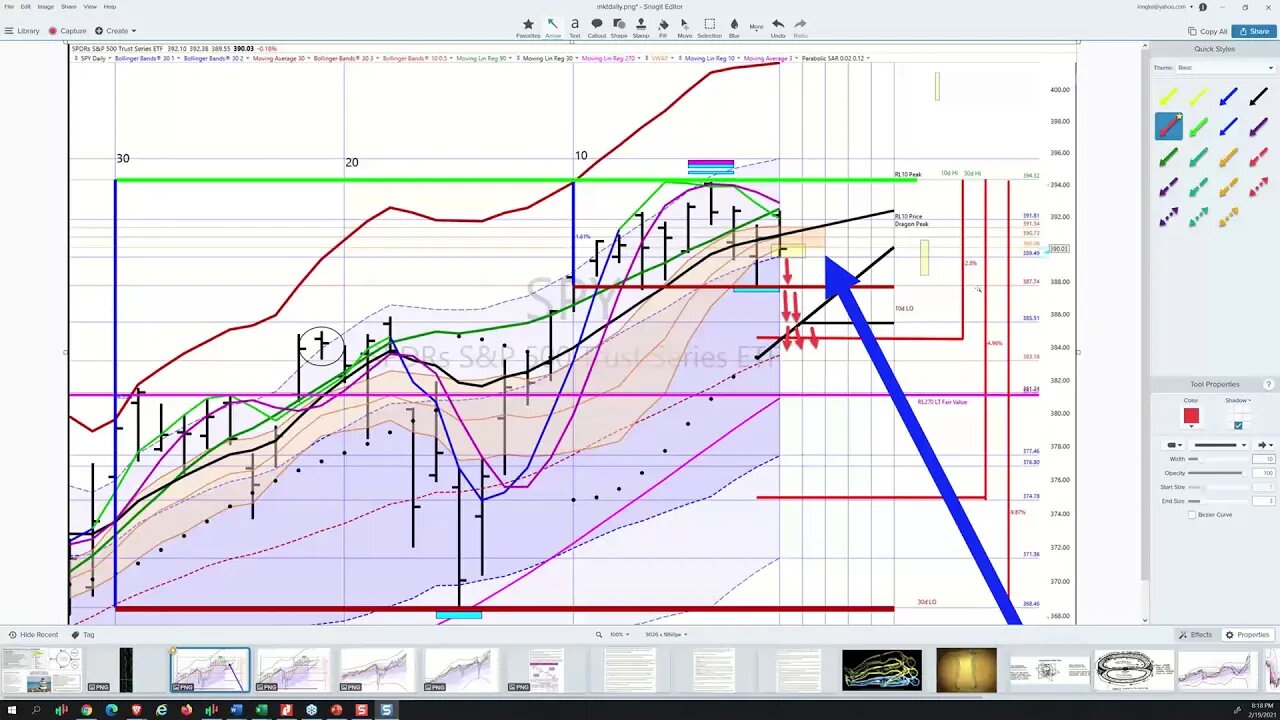This screenshot has height=720, width=1280.
Task: Click the Capture button
Action: (68, 31)
